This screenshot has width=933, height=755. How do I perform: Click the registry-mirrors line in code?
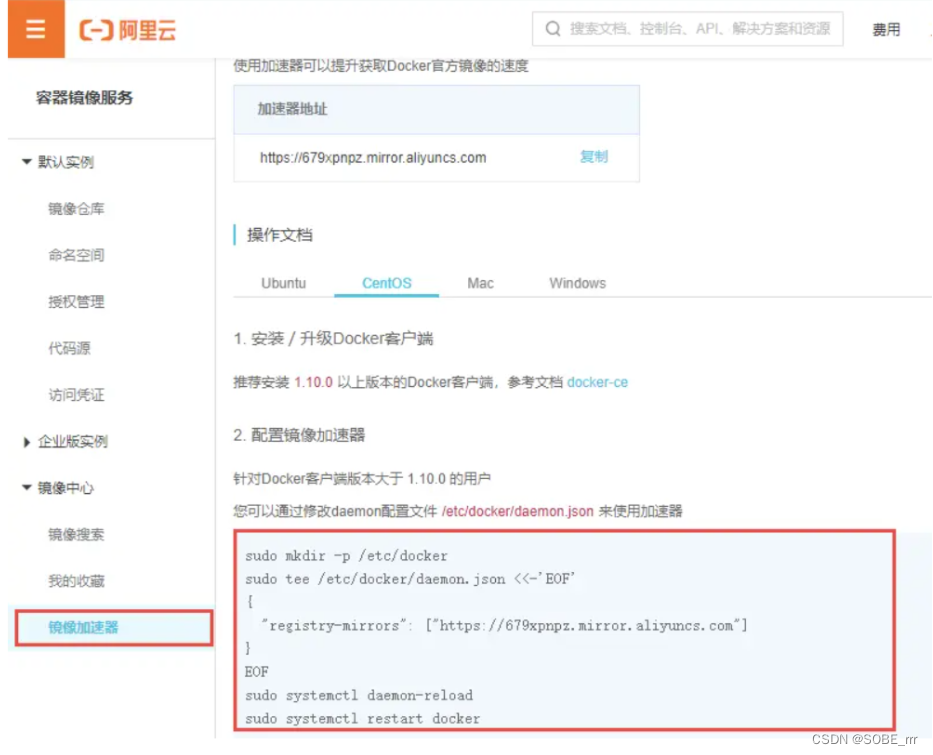(505, 625)
